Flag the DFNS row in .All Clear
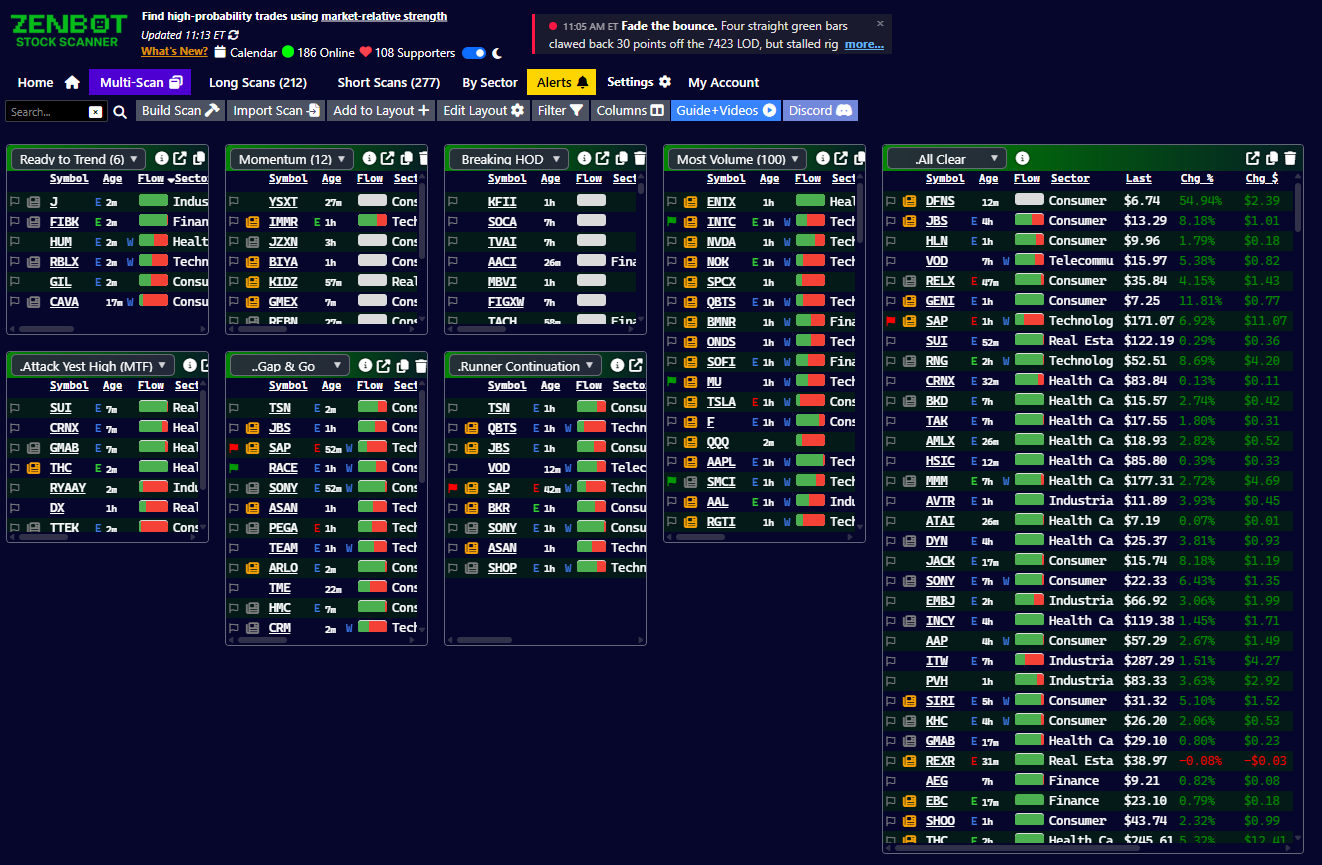This screenshot has width=1322, height=865. 891,201
